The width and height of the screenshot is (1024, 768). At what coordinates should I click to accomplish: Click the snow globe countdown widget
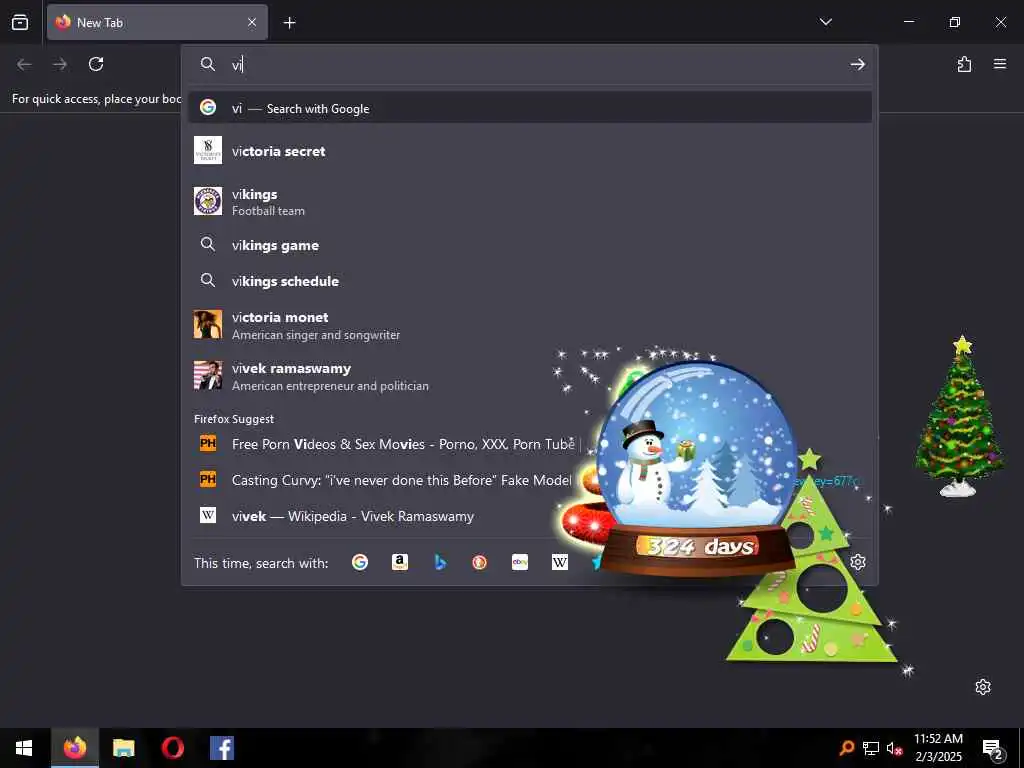(696, 470)
